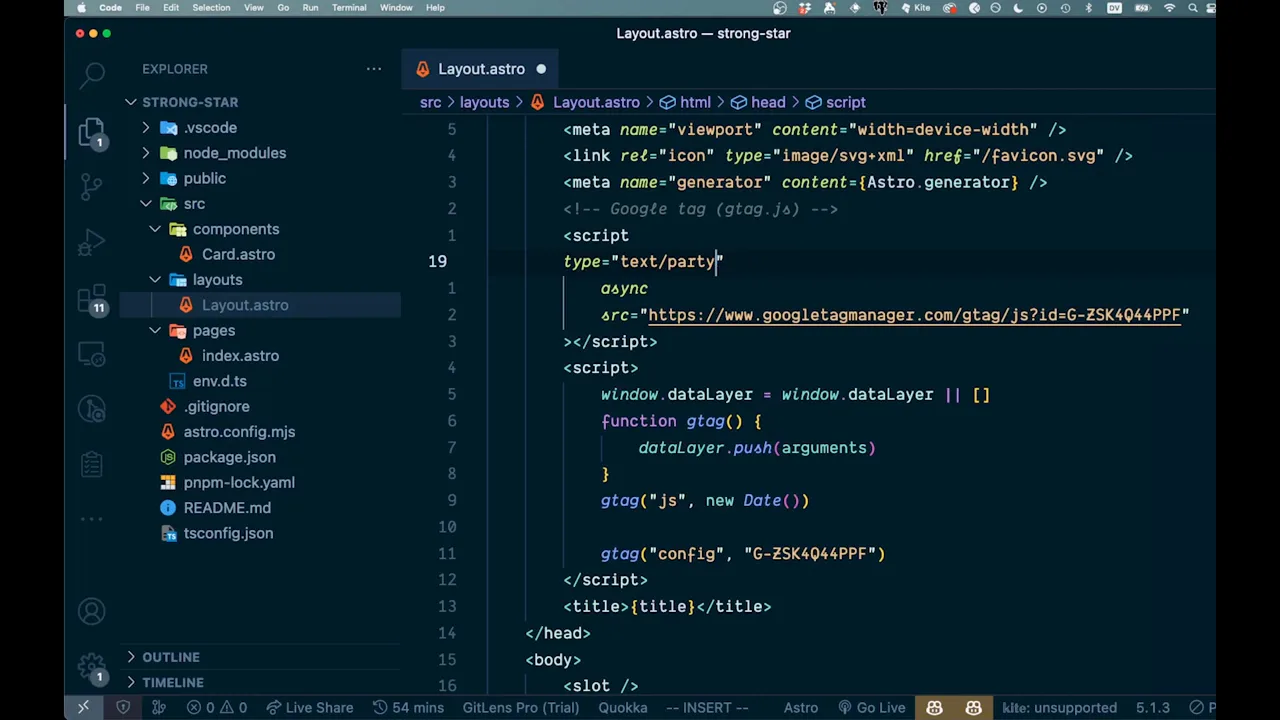Open the Explorer view in activity bar
This screenshot has height=720, width=1280.
[x=92, y=132]
